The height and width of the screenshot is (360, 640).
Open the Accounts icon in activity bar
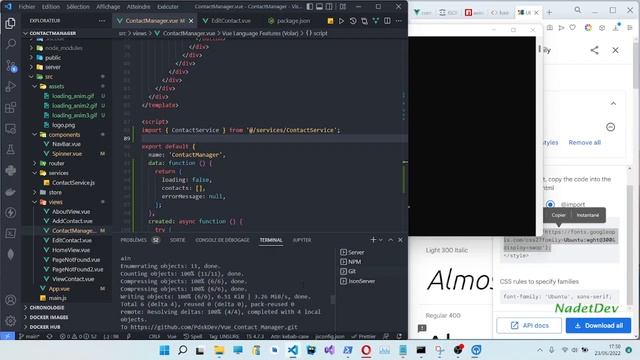click(11, 300)
